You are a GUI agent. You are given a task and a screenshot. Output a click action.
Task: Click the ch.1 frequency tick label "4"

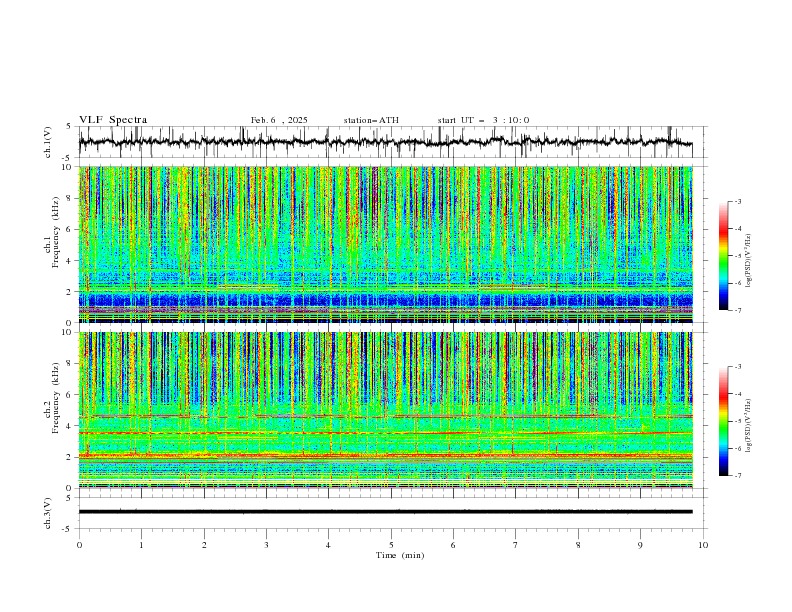pyautogui.click(x=70, y=261)
